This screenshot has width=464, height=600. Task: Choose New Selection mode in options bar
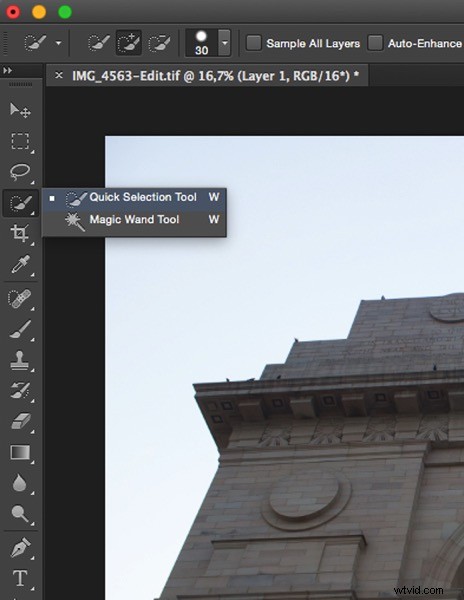click(99, 42)
